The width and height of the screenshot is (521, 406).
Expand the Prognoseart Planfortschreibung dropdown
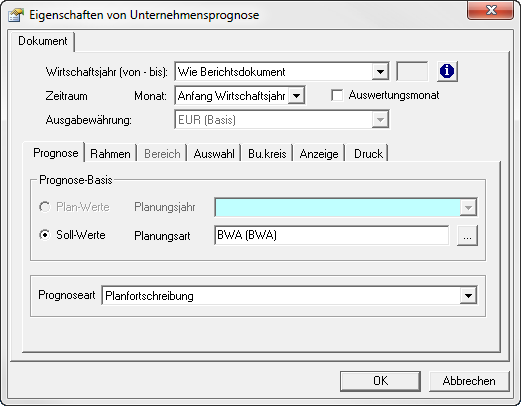tap(468, 296)
